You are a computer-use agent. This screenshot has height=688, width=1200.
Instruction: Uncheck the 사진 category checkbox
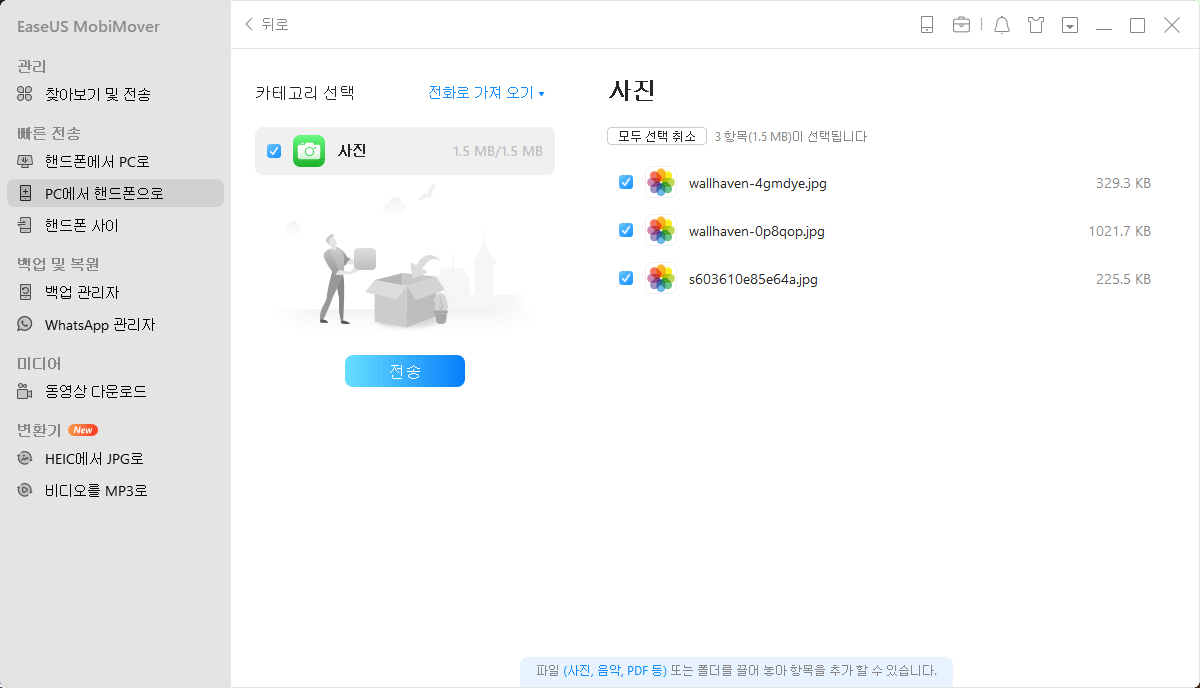pyautogui.click(x=273, y=151)
